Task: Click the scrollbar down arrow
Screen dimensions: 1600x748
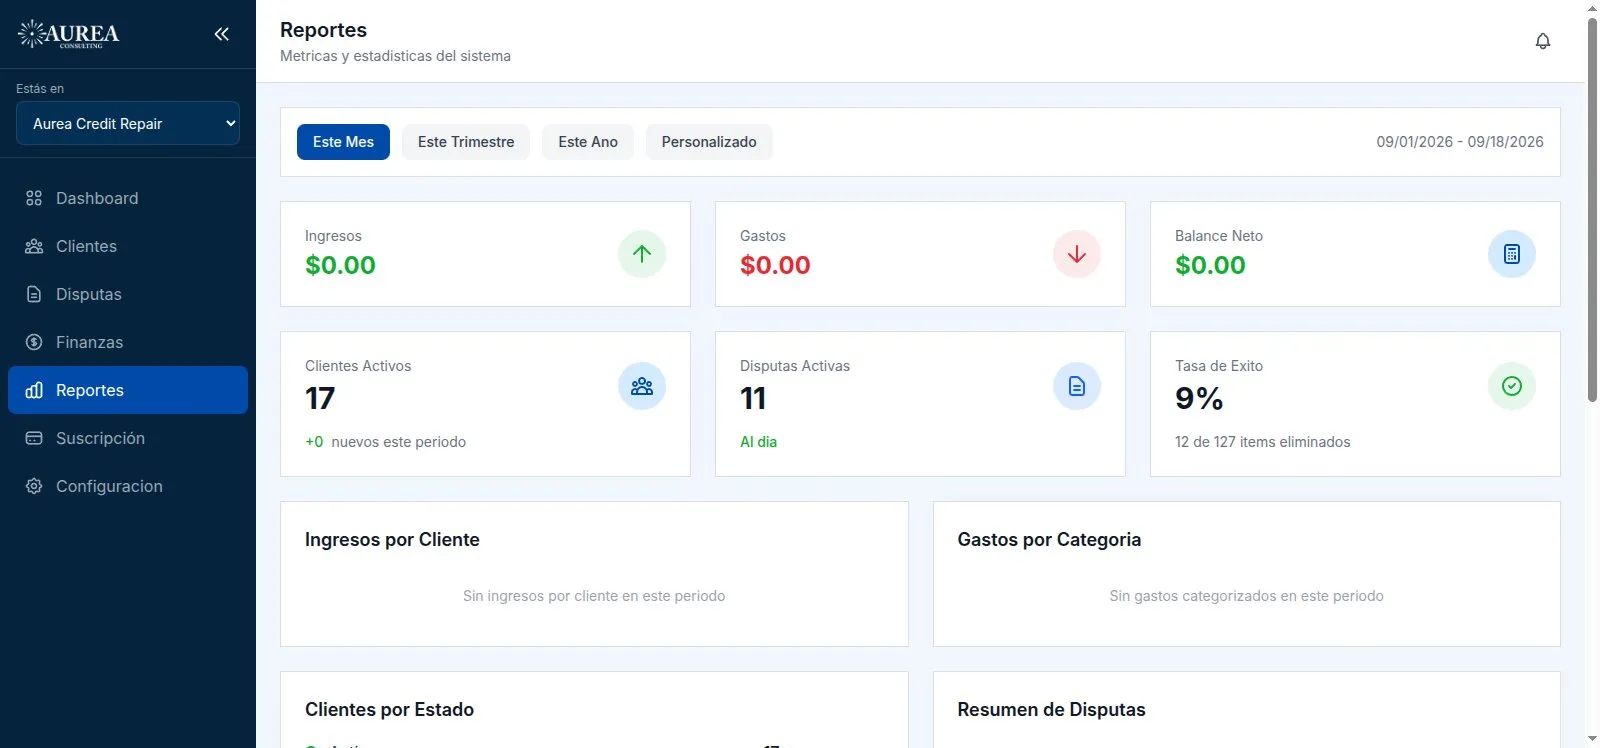Action: pyautogui.click(x=1592, y=739)
